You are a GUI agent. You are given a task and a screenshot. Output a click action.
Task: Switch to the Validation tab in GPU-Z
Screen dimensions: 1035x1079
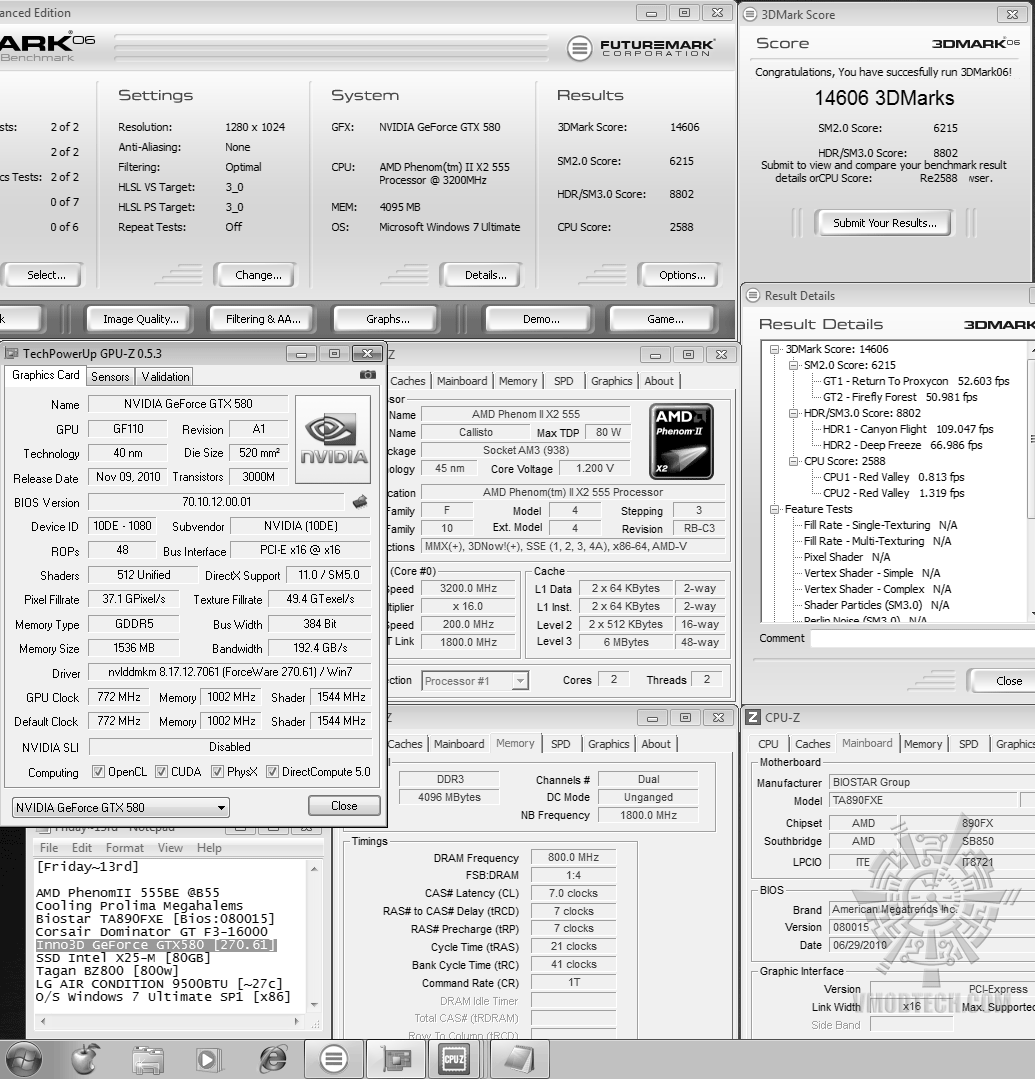[x=165, y=376]
